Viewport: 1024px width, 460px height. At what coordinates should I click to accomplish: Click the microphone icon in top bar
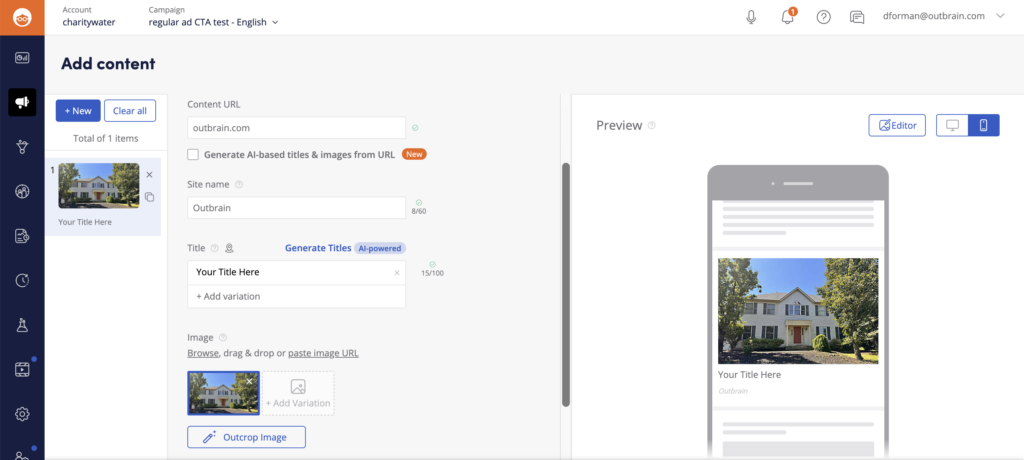(751, 17)
